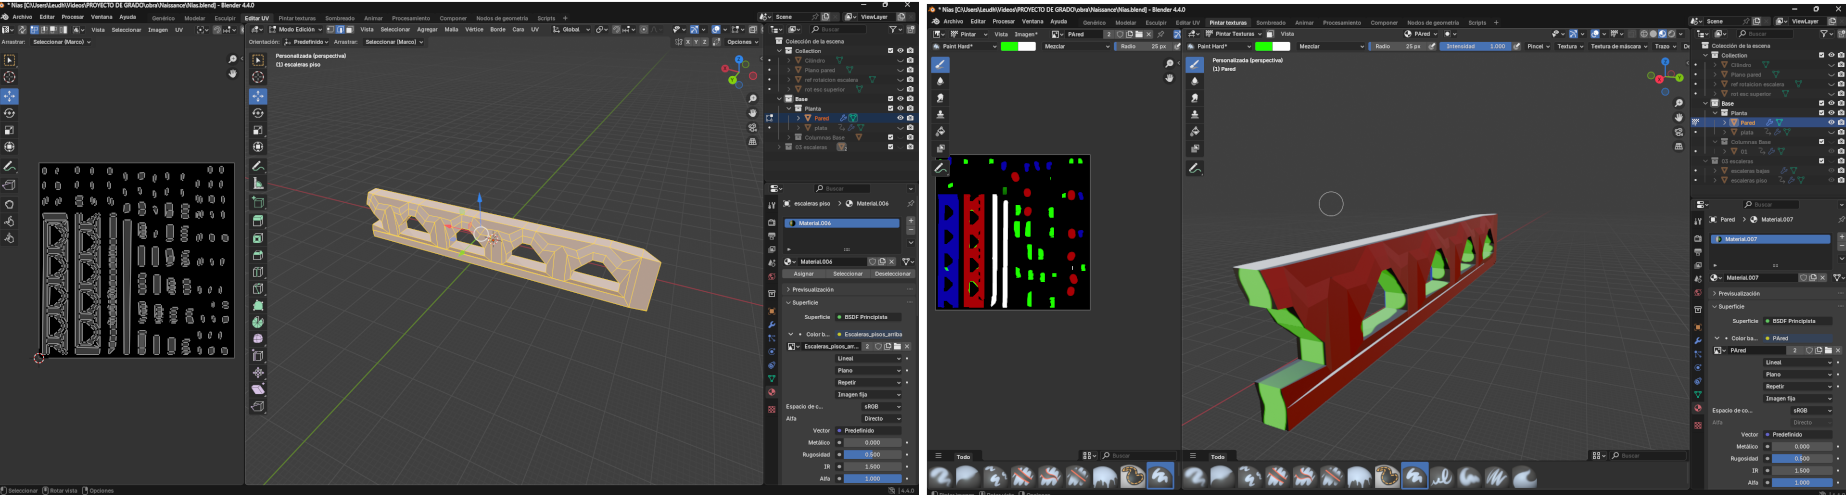This screenshot has height=495, width=1846.
Task: Open the Archivo menu in right window
Action: click(x=952, y=21)
